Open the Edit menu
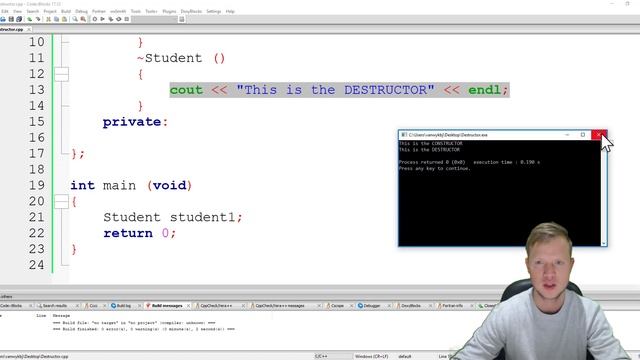 click(x=5, y=11)
